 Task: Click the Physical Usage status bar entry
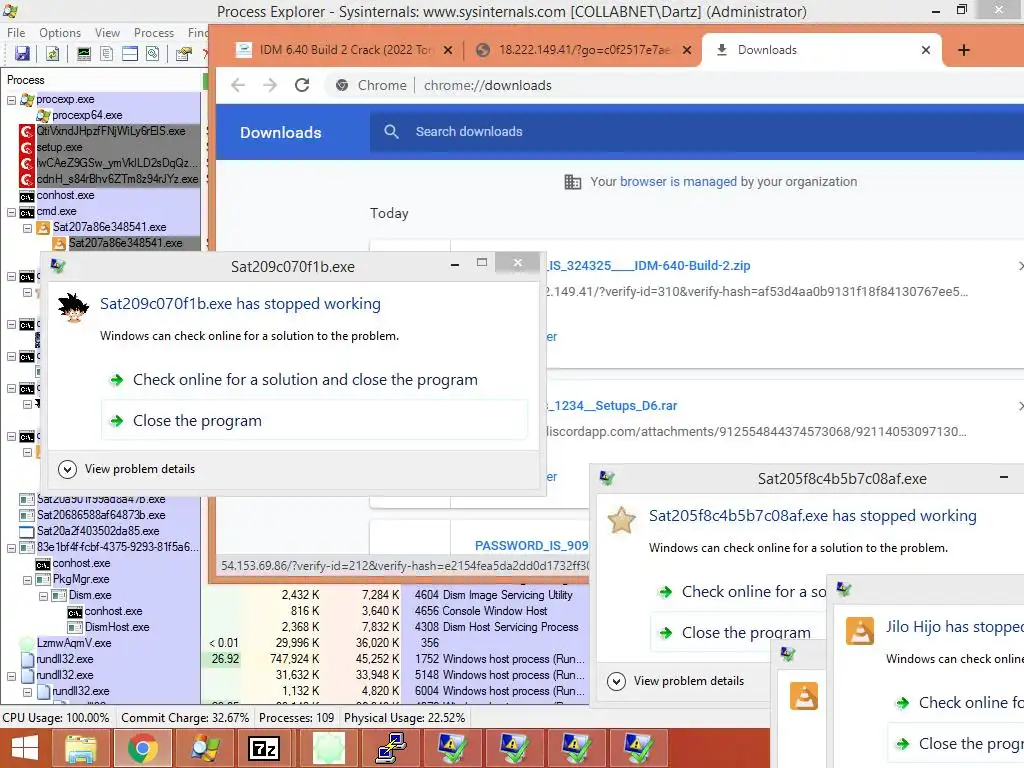[404, 718]
